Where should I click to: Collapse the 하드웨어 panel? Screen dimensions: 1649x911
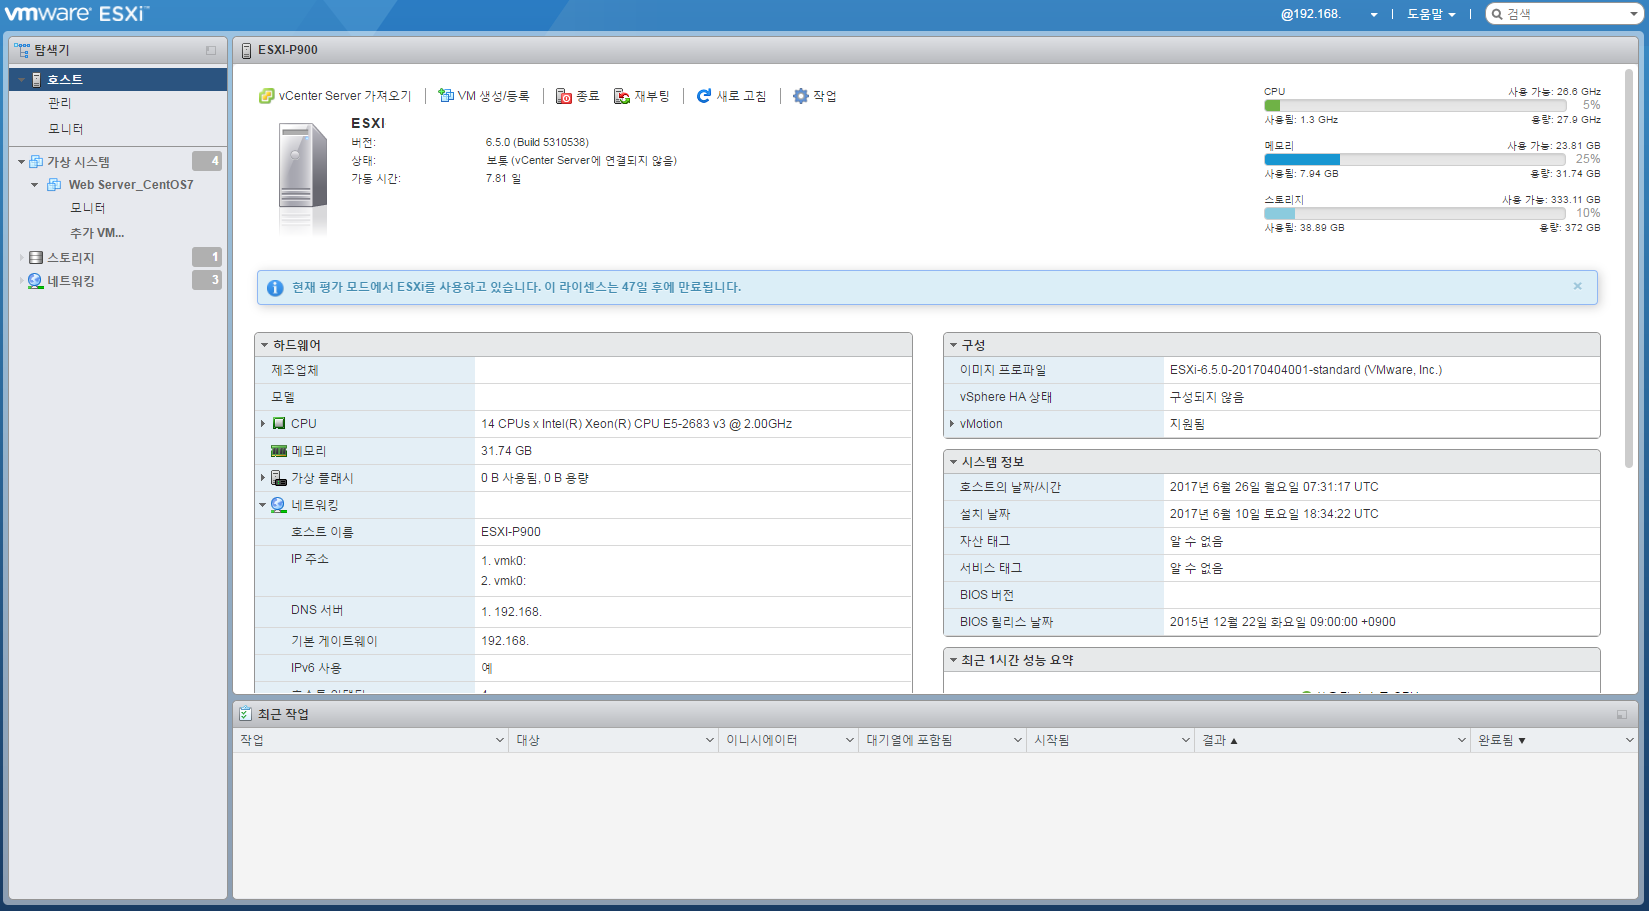click(265, 345)
